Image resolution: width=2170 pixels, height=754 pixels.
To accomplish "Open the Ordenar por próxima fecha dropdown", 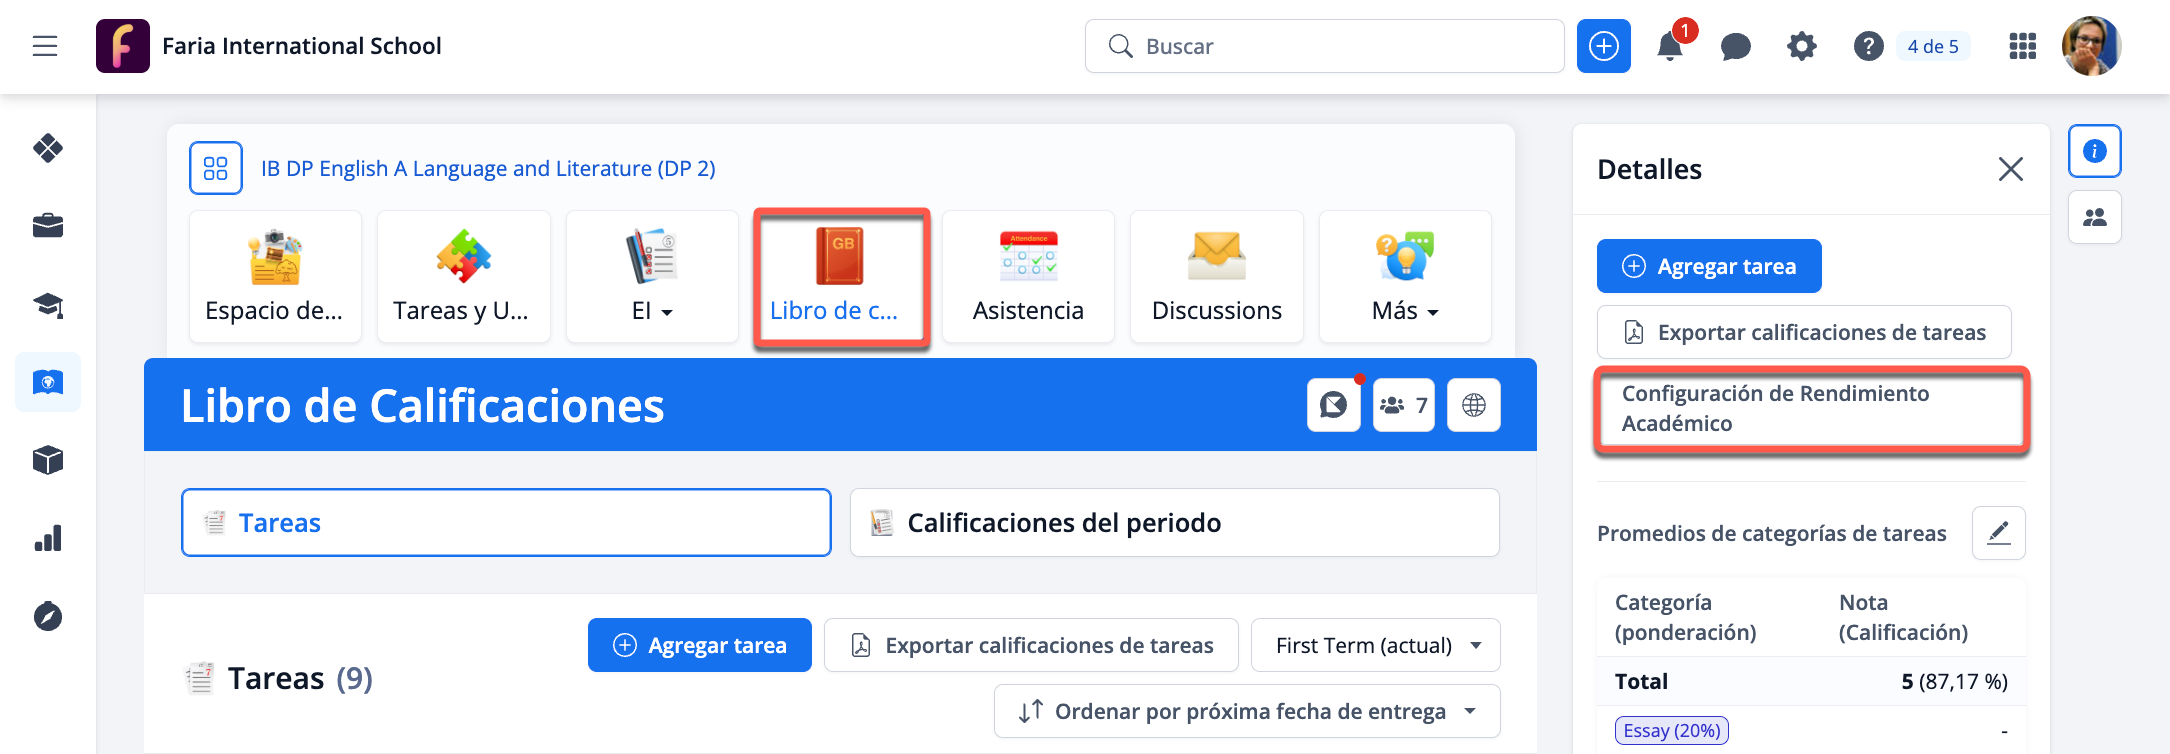I will [1246, 711].
